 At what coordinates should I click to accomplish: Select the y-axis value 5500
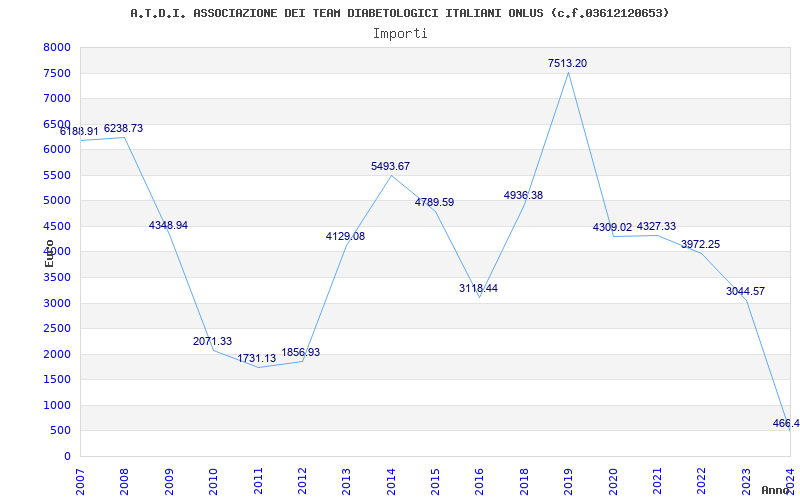point(57,175)
